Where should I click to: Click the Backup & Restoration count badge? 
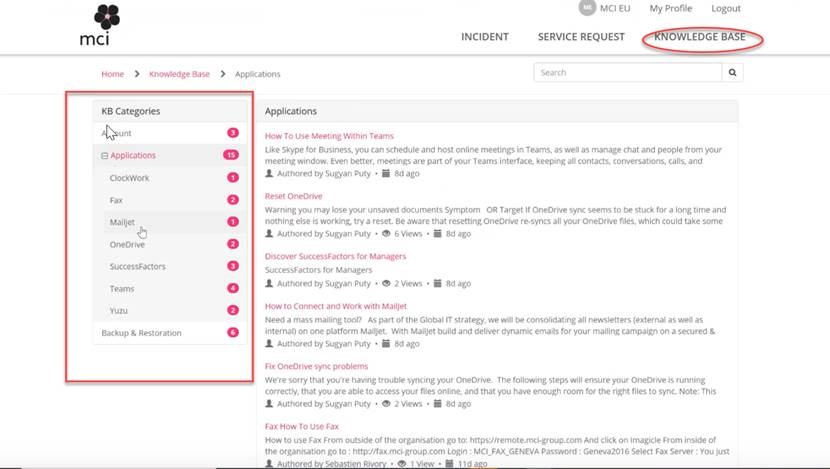233,332
